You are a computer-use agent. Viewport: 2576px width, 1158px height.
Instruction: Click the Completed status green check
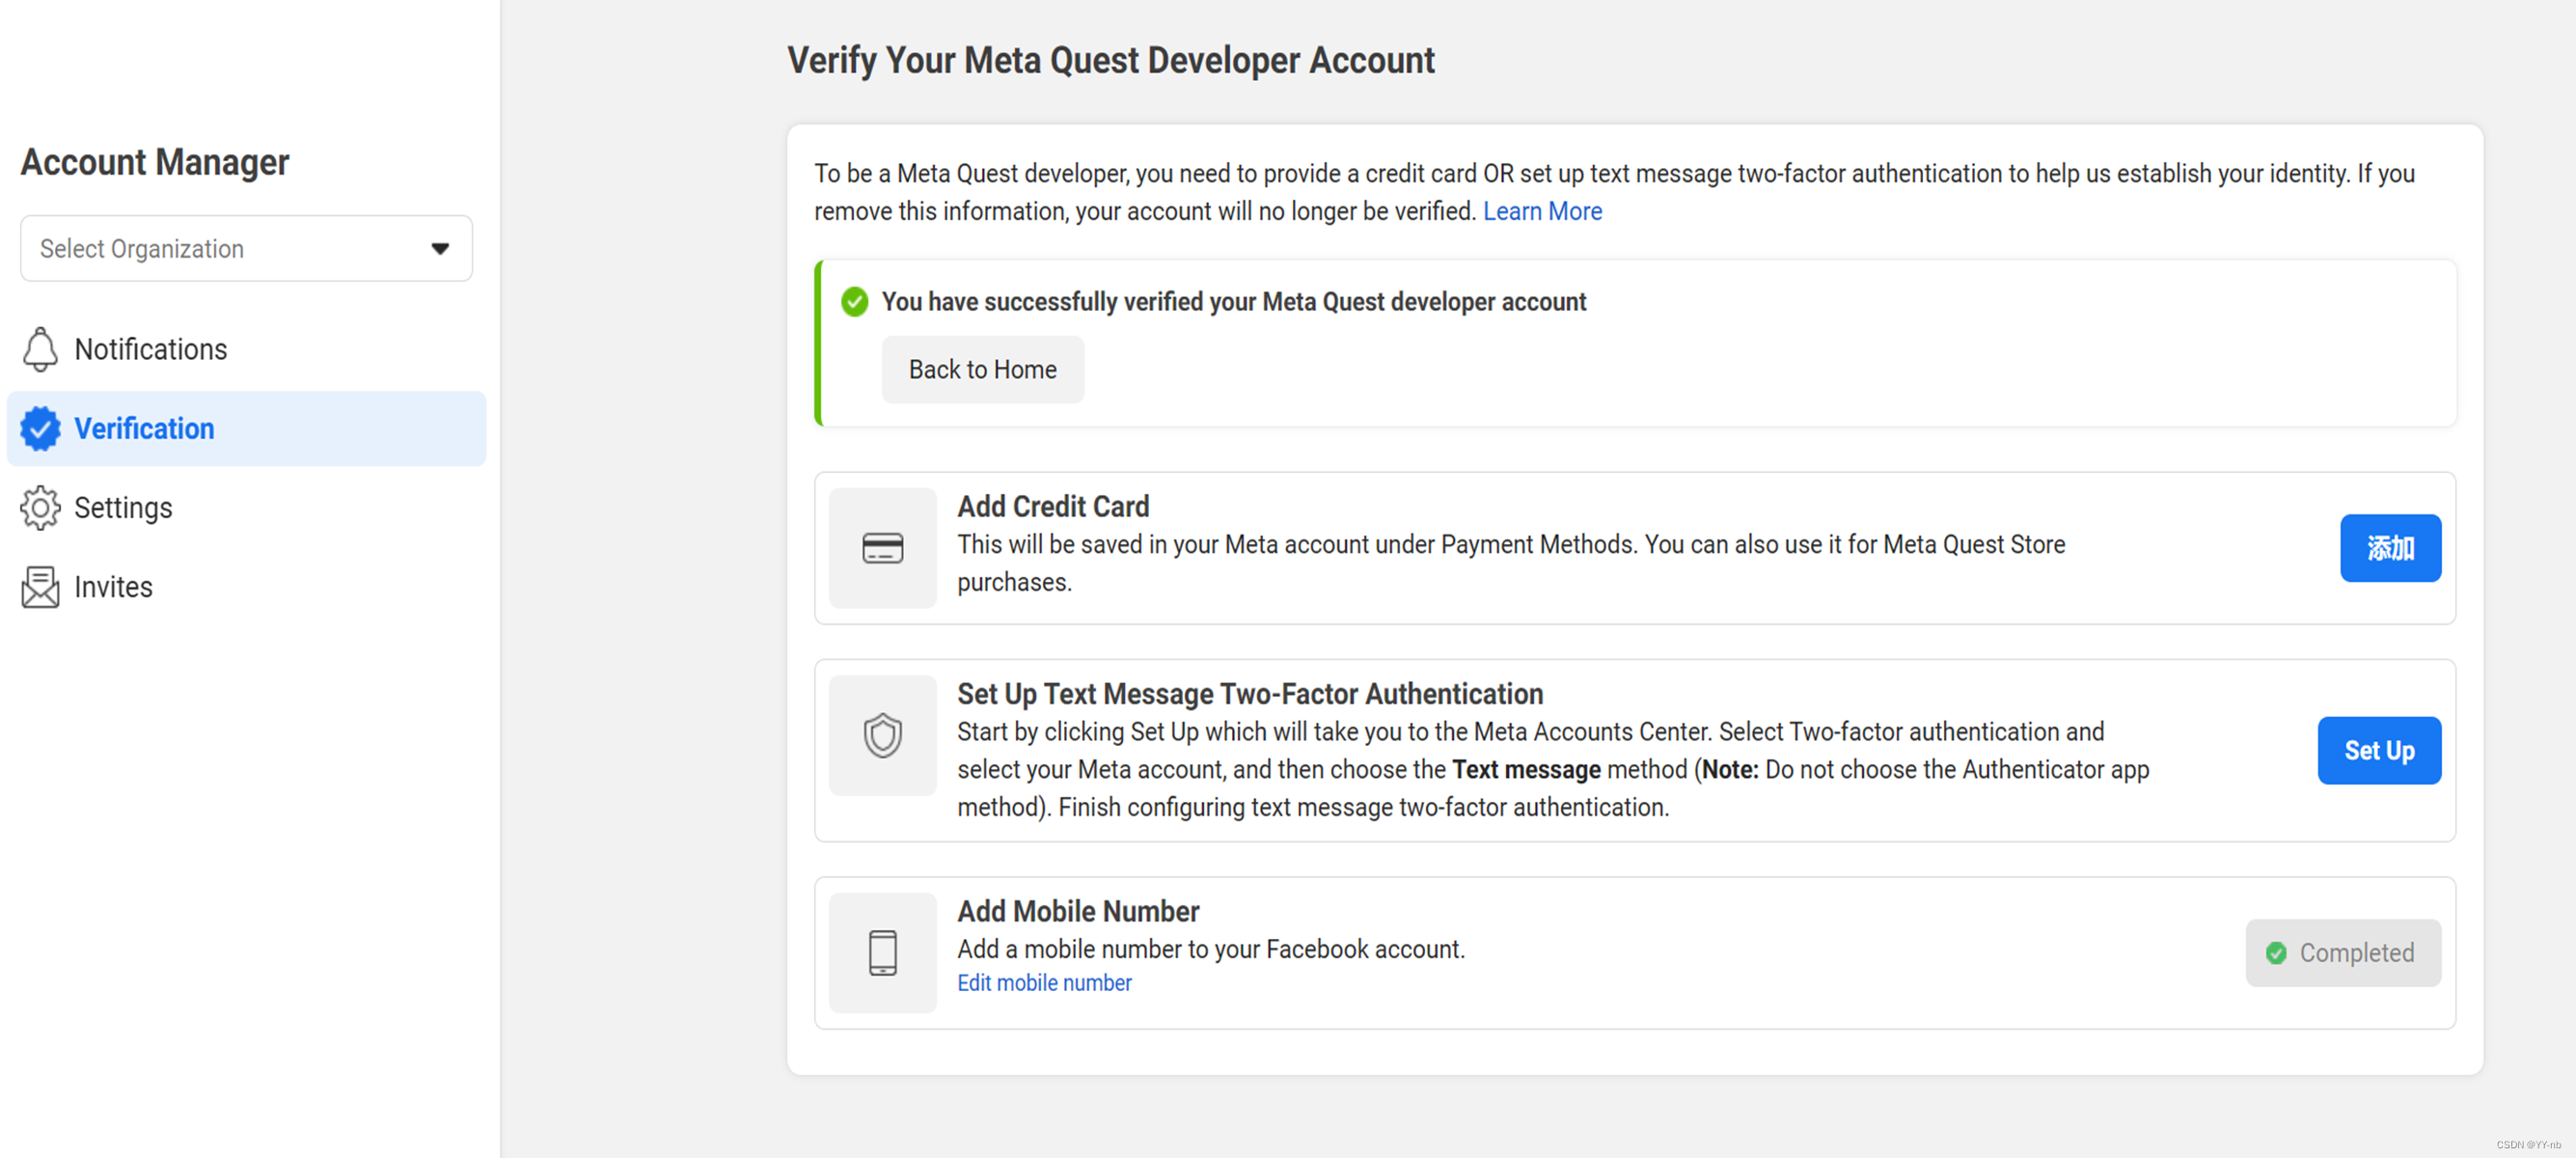coord(2275,953)
